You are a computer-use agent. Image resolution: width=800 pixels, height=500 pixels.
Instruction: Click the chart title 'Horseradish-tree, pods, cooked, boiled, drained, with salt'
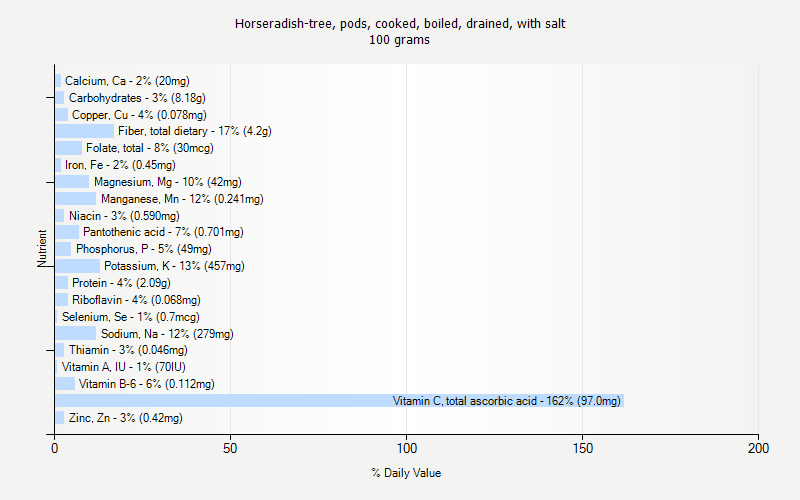399,24
